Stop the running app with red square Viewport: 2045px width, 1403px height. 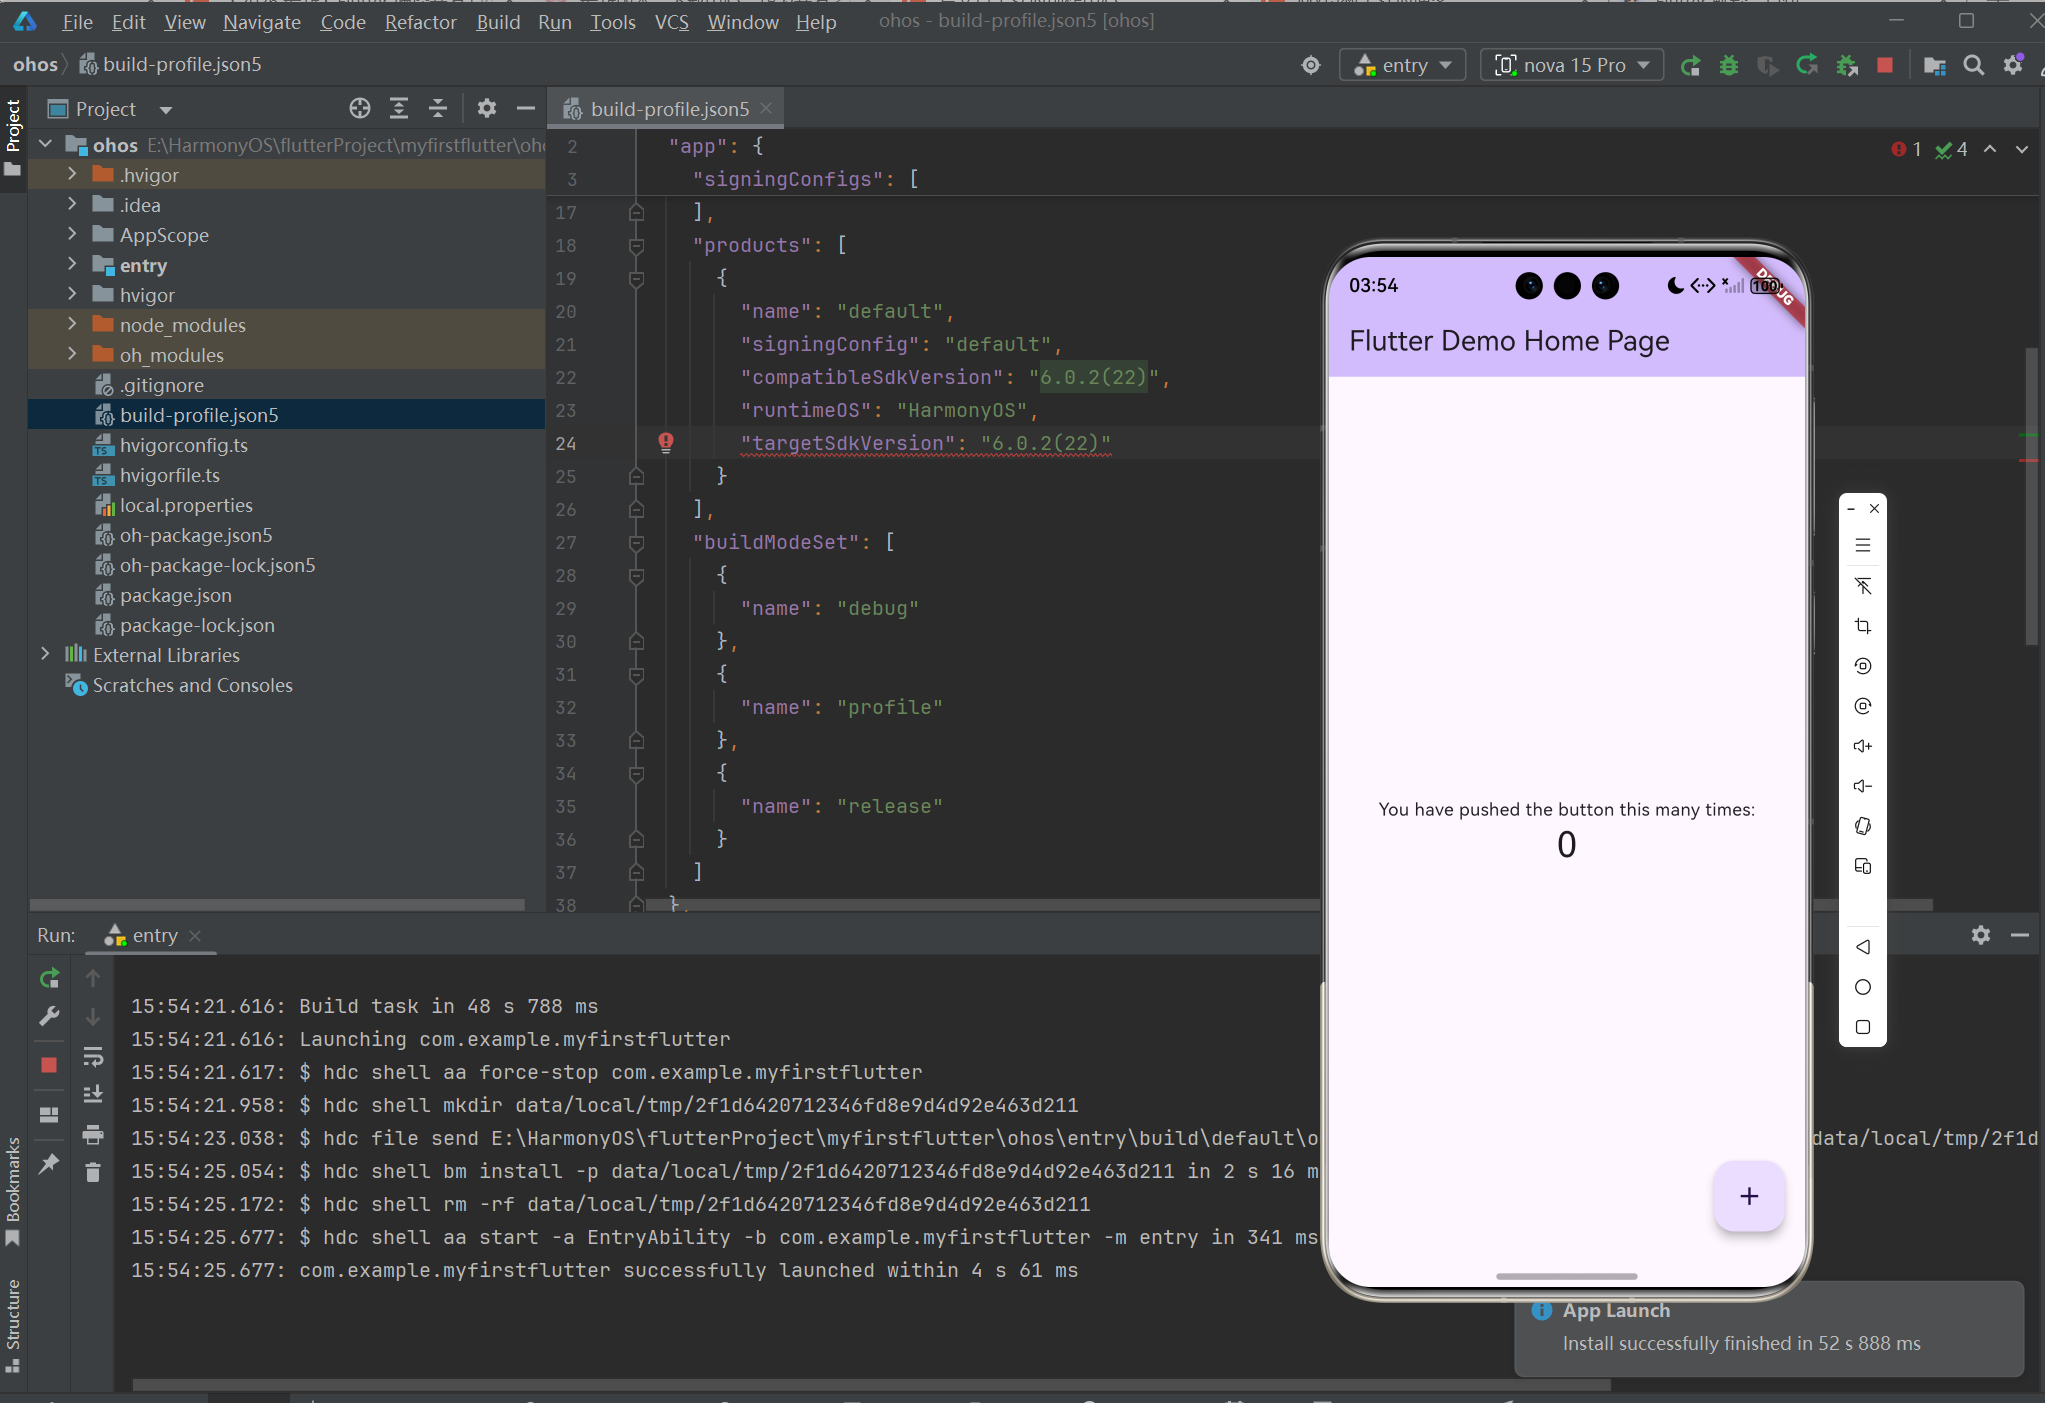pyautogui.click(x=1885, y=66)
